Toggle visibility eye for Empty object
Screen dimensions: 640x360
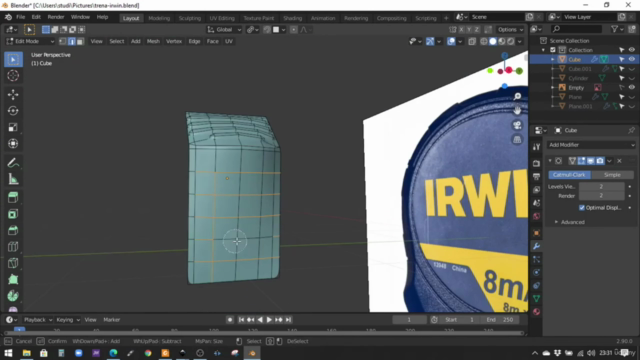coord(631,87)
